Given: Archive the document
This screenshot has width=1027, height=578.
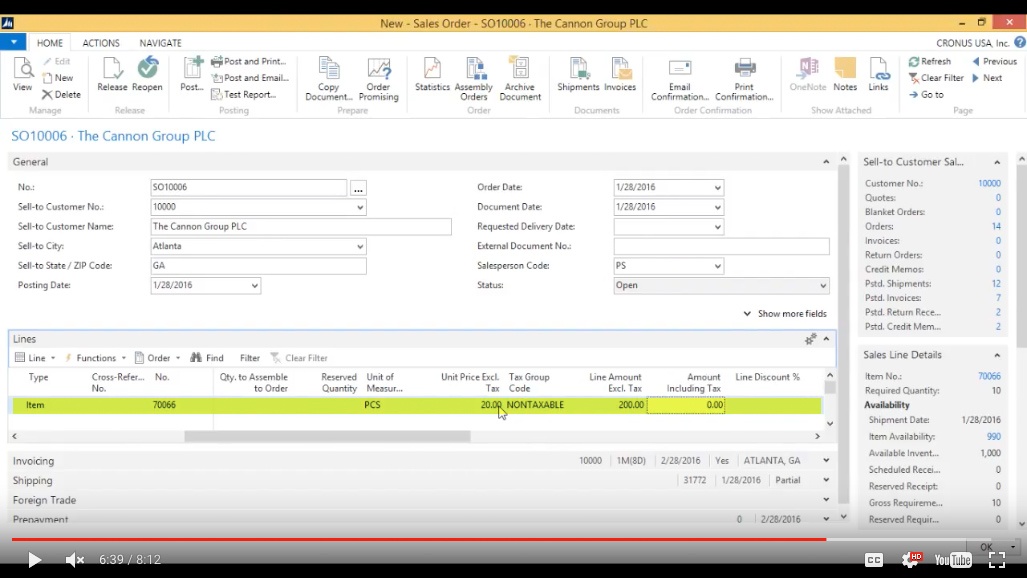Looking at the screenshot, I should (520, 79).
